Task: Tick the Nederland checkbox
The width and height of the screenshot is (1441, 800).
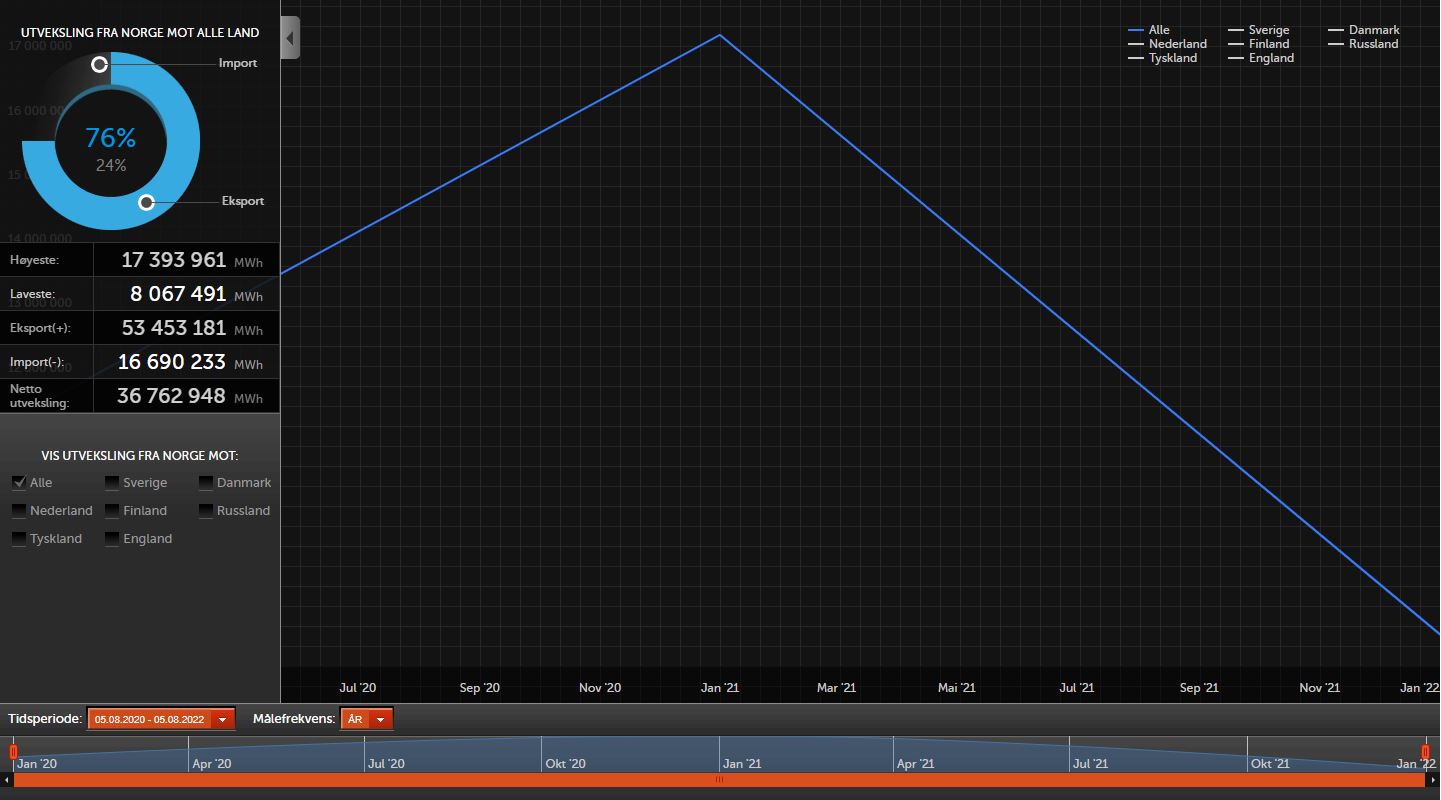Action: tap(19, 511)
